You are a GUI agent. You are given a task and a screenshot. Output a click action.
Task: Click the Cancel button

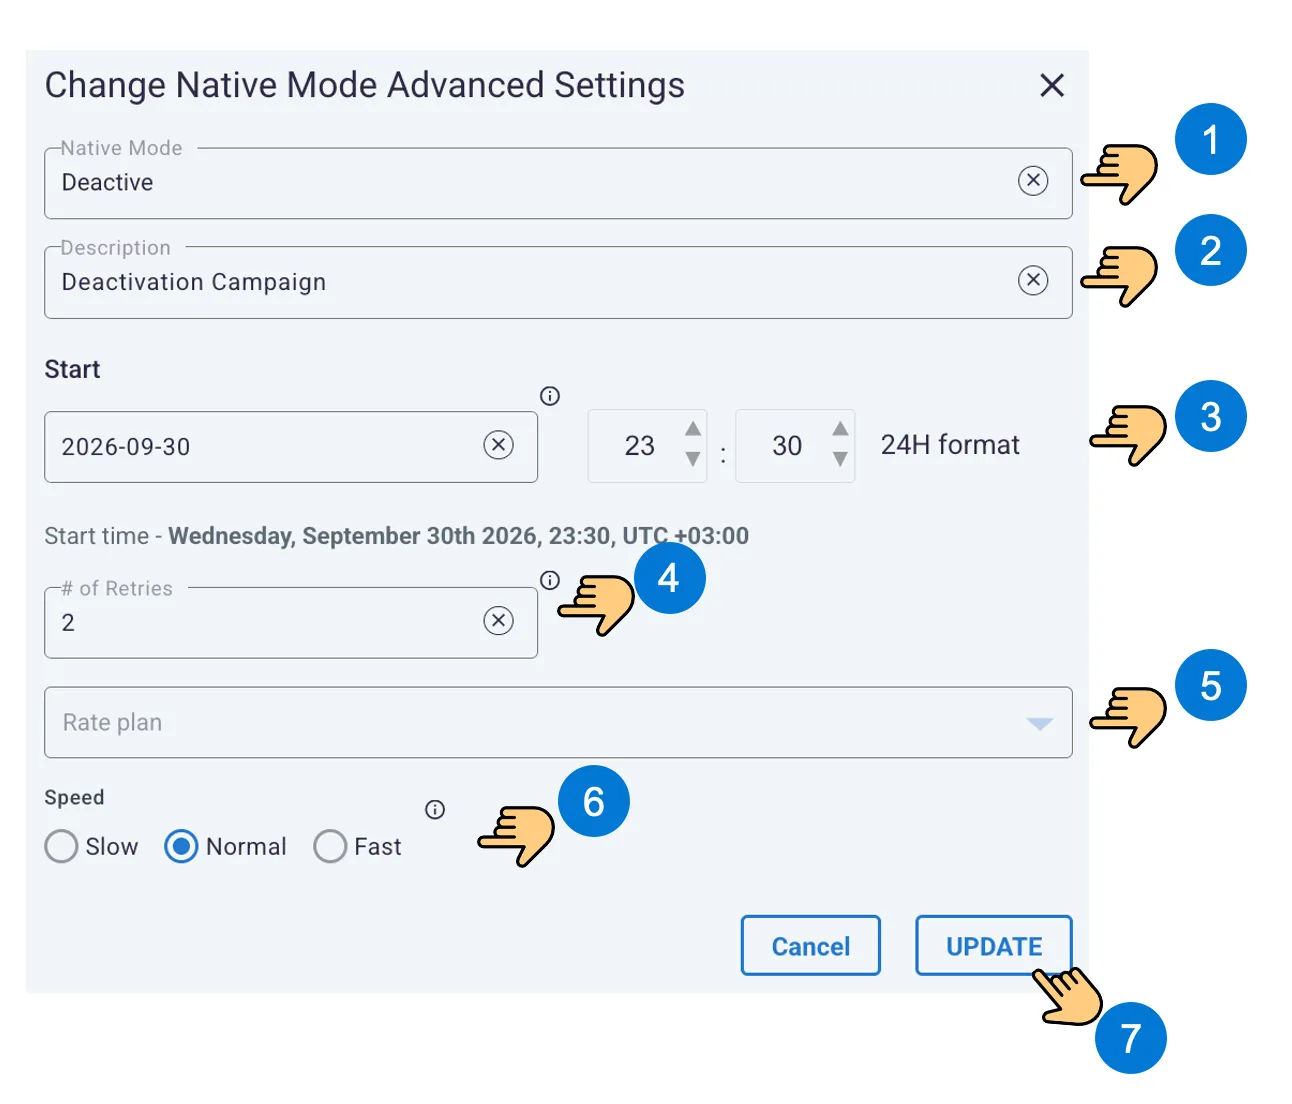pyautogui.click(x=811, y=945)
